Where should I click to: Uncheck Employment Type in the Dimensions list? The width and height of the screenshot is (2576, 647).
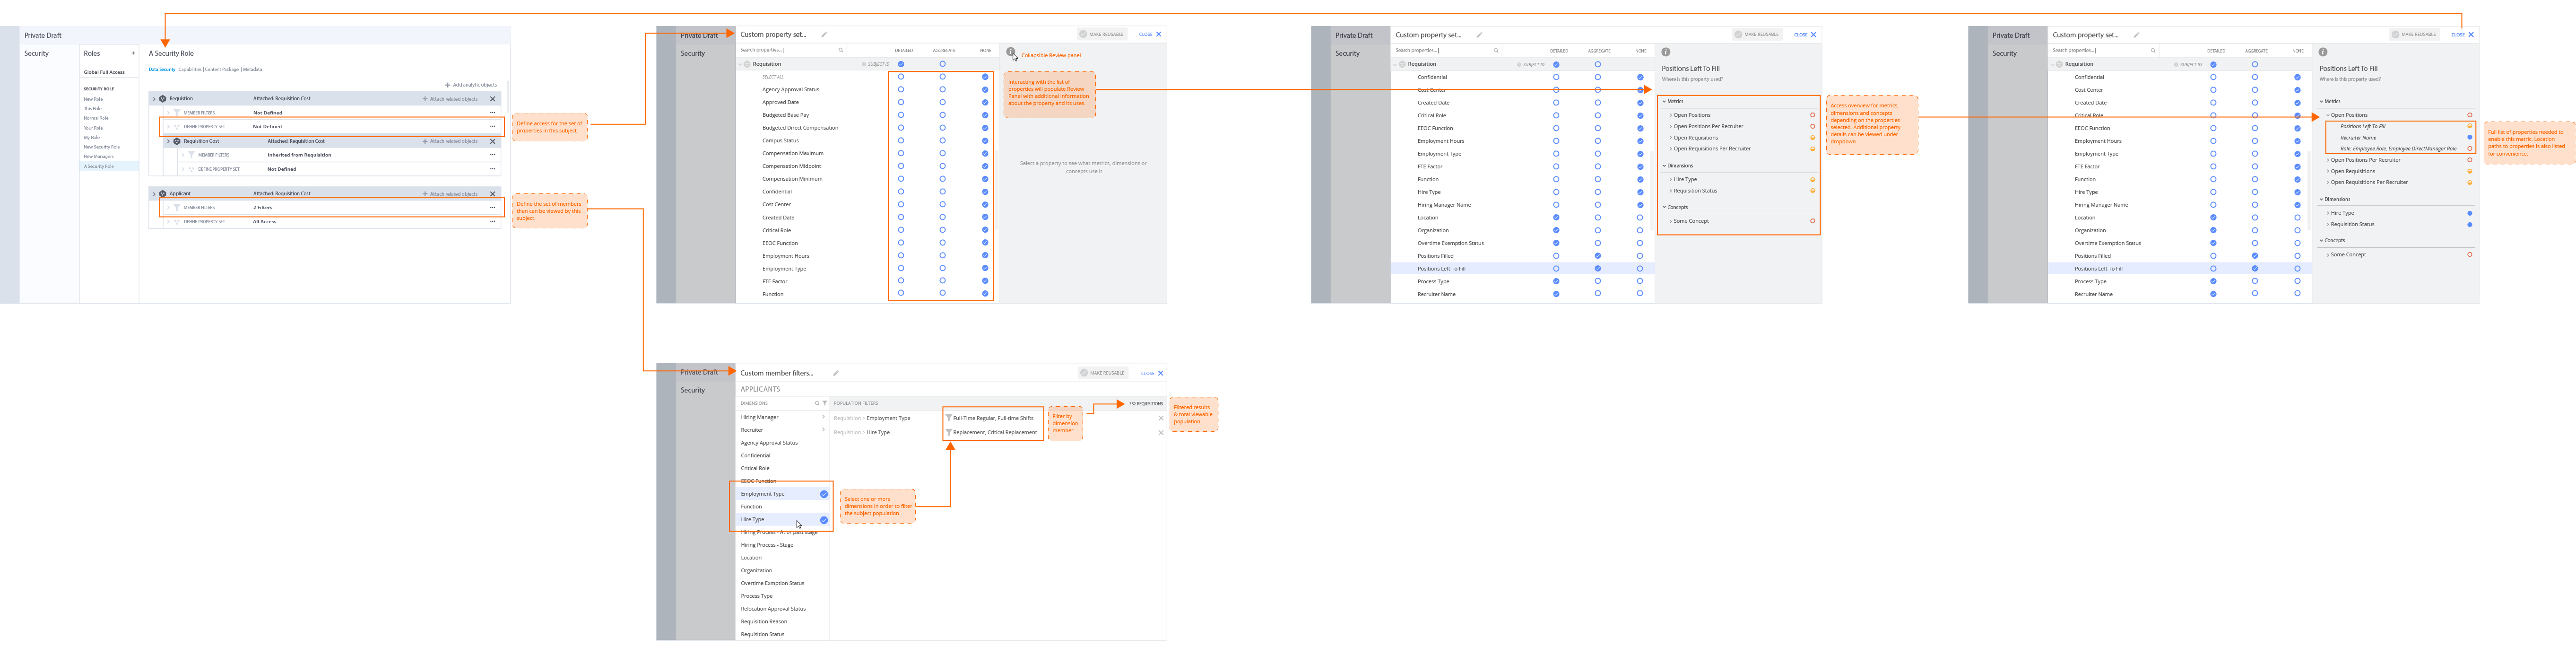tap(823, 494)
